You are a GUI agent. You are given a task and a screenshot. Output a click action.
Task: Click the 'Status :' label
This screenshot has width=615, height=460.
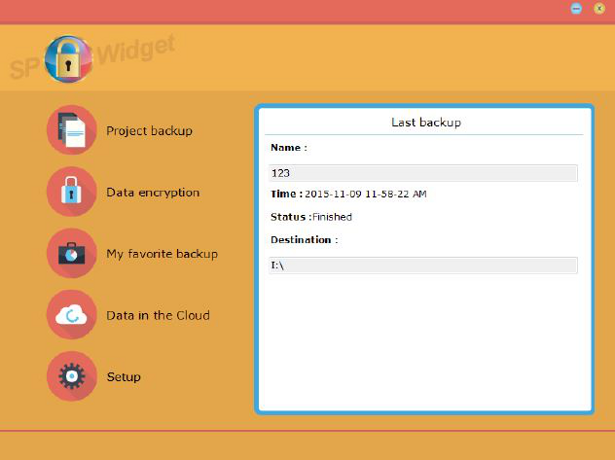click(x=291, y=217)
